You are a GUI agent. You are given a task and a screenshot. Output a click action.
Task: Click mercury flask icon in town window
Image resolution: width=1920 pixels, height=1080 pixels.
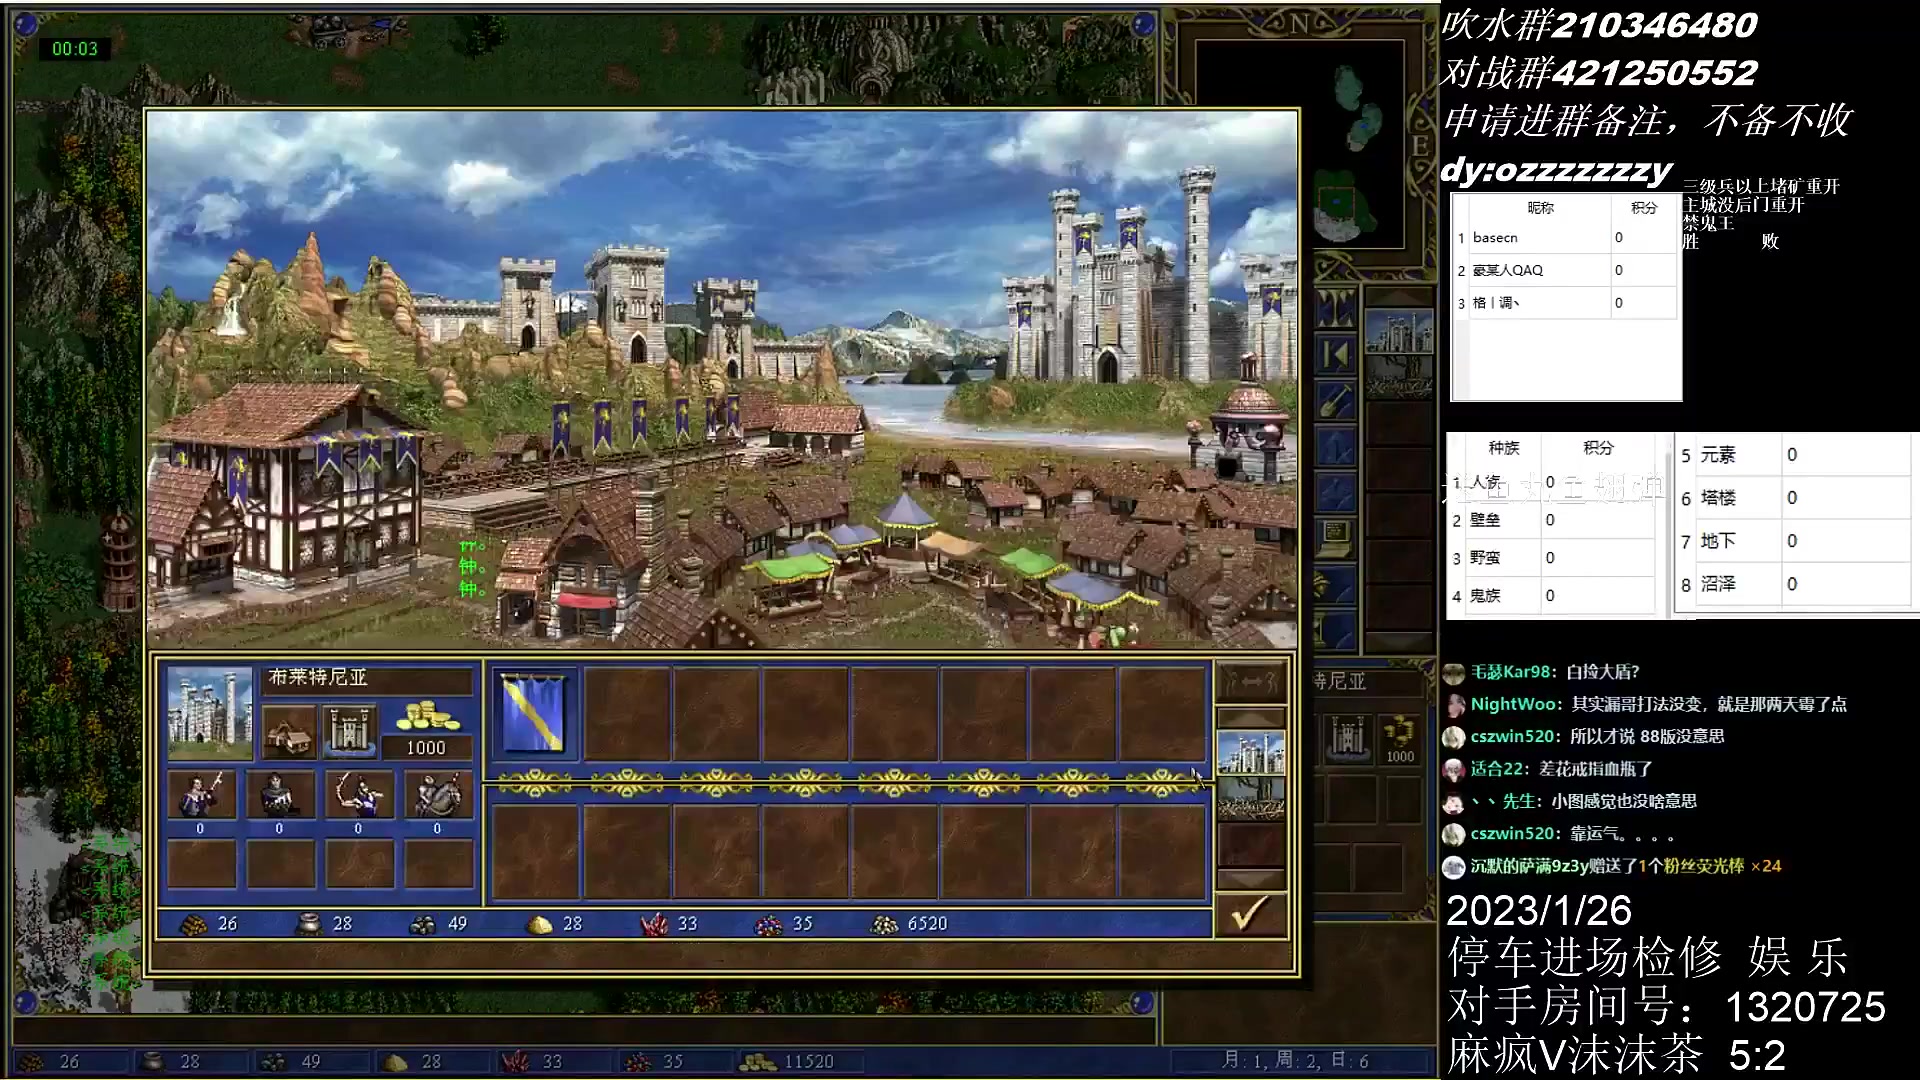[x=308, y=924]
